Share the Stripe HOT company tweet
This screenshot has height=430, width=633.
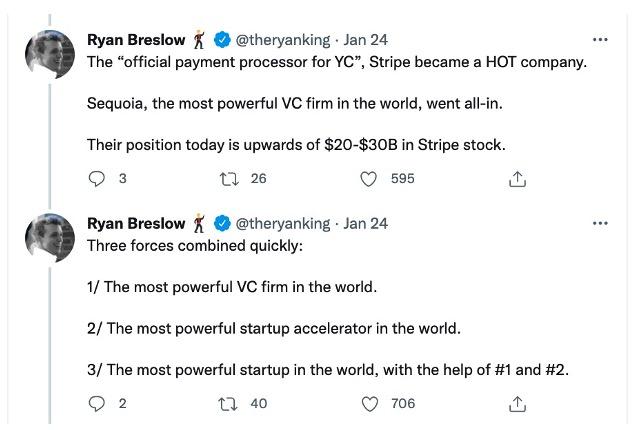(x=517, y=179)
